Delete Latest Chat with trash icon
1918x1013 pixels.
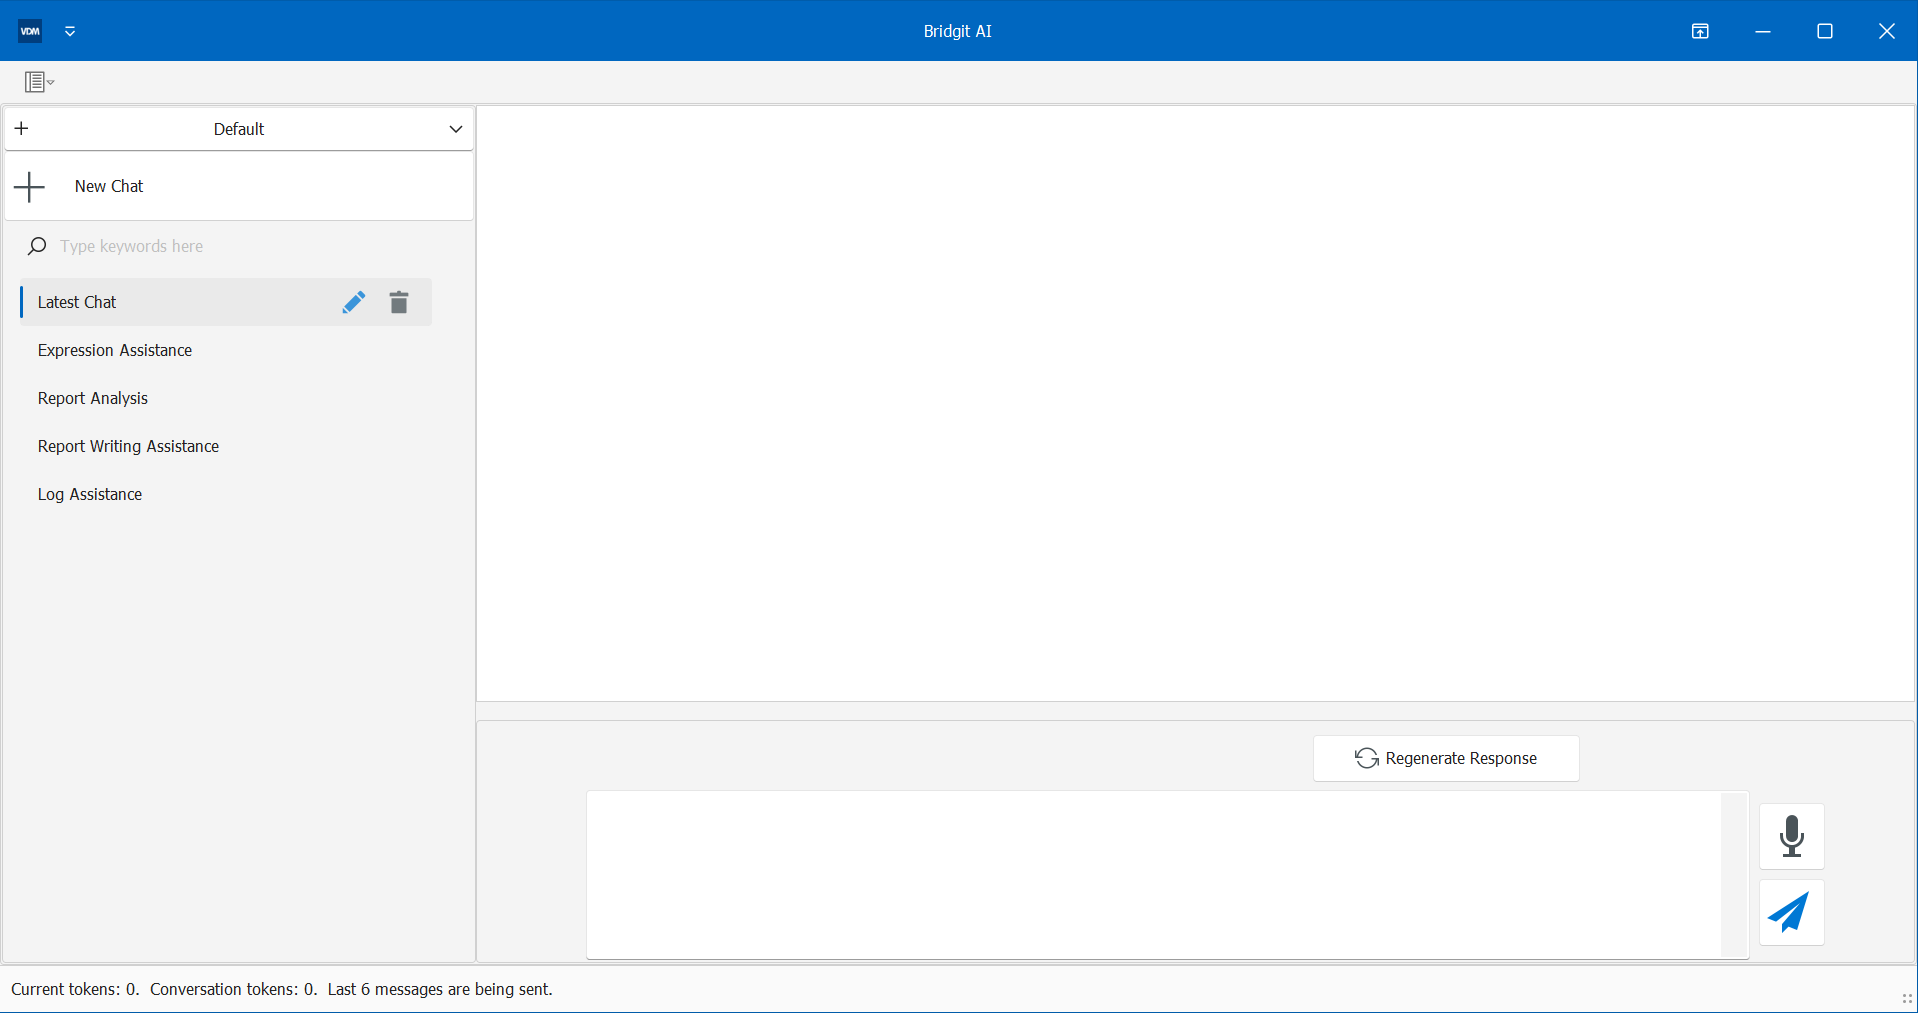[x=399, y=302]
